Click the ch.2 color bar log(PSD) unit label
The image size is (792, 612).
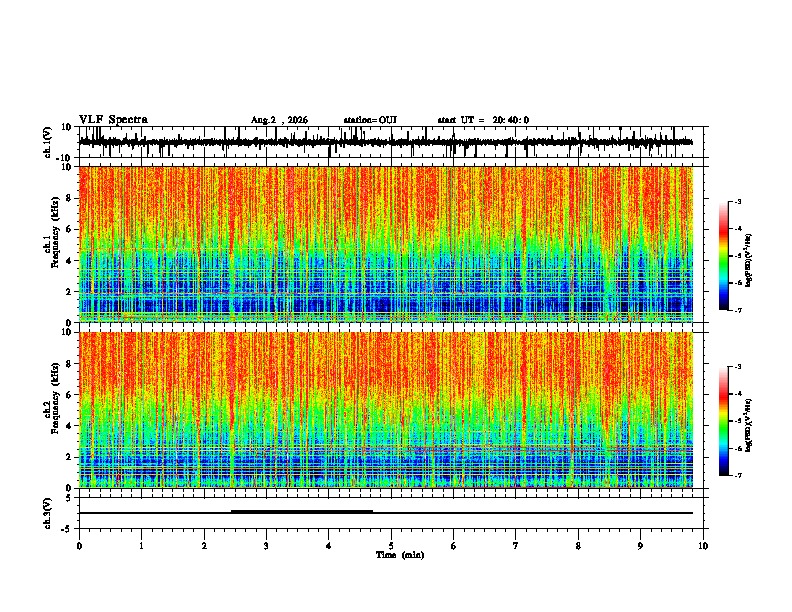749,425
